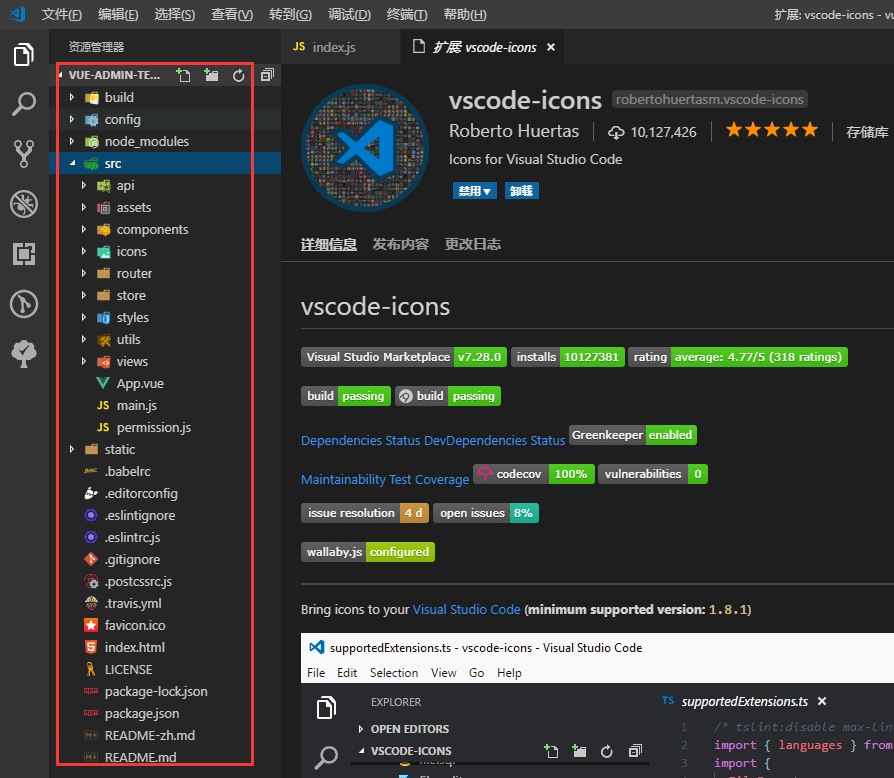This screenshot has width=894, height=778.
Task: Open the Source Control view
Action: 23,153
